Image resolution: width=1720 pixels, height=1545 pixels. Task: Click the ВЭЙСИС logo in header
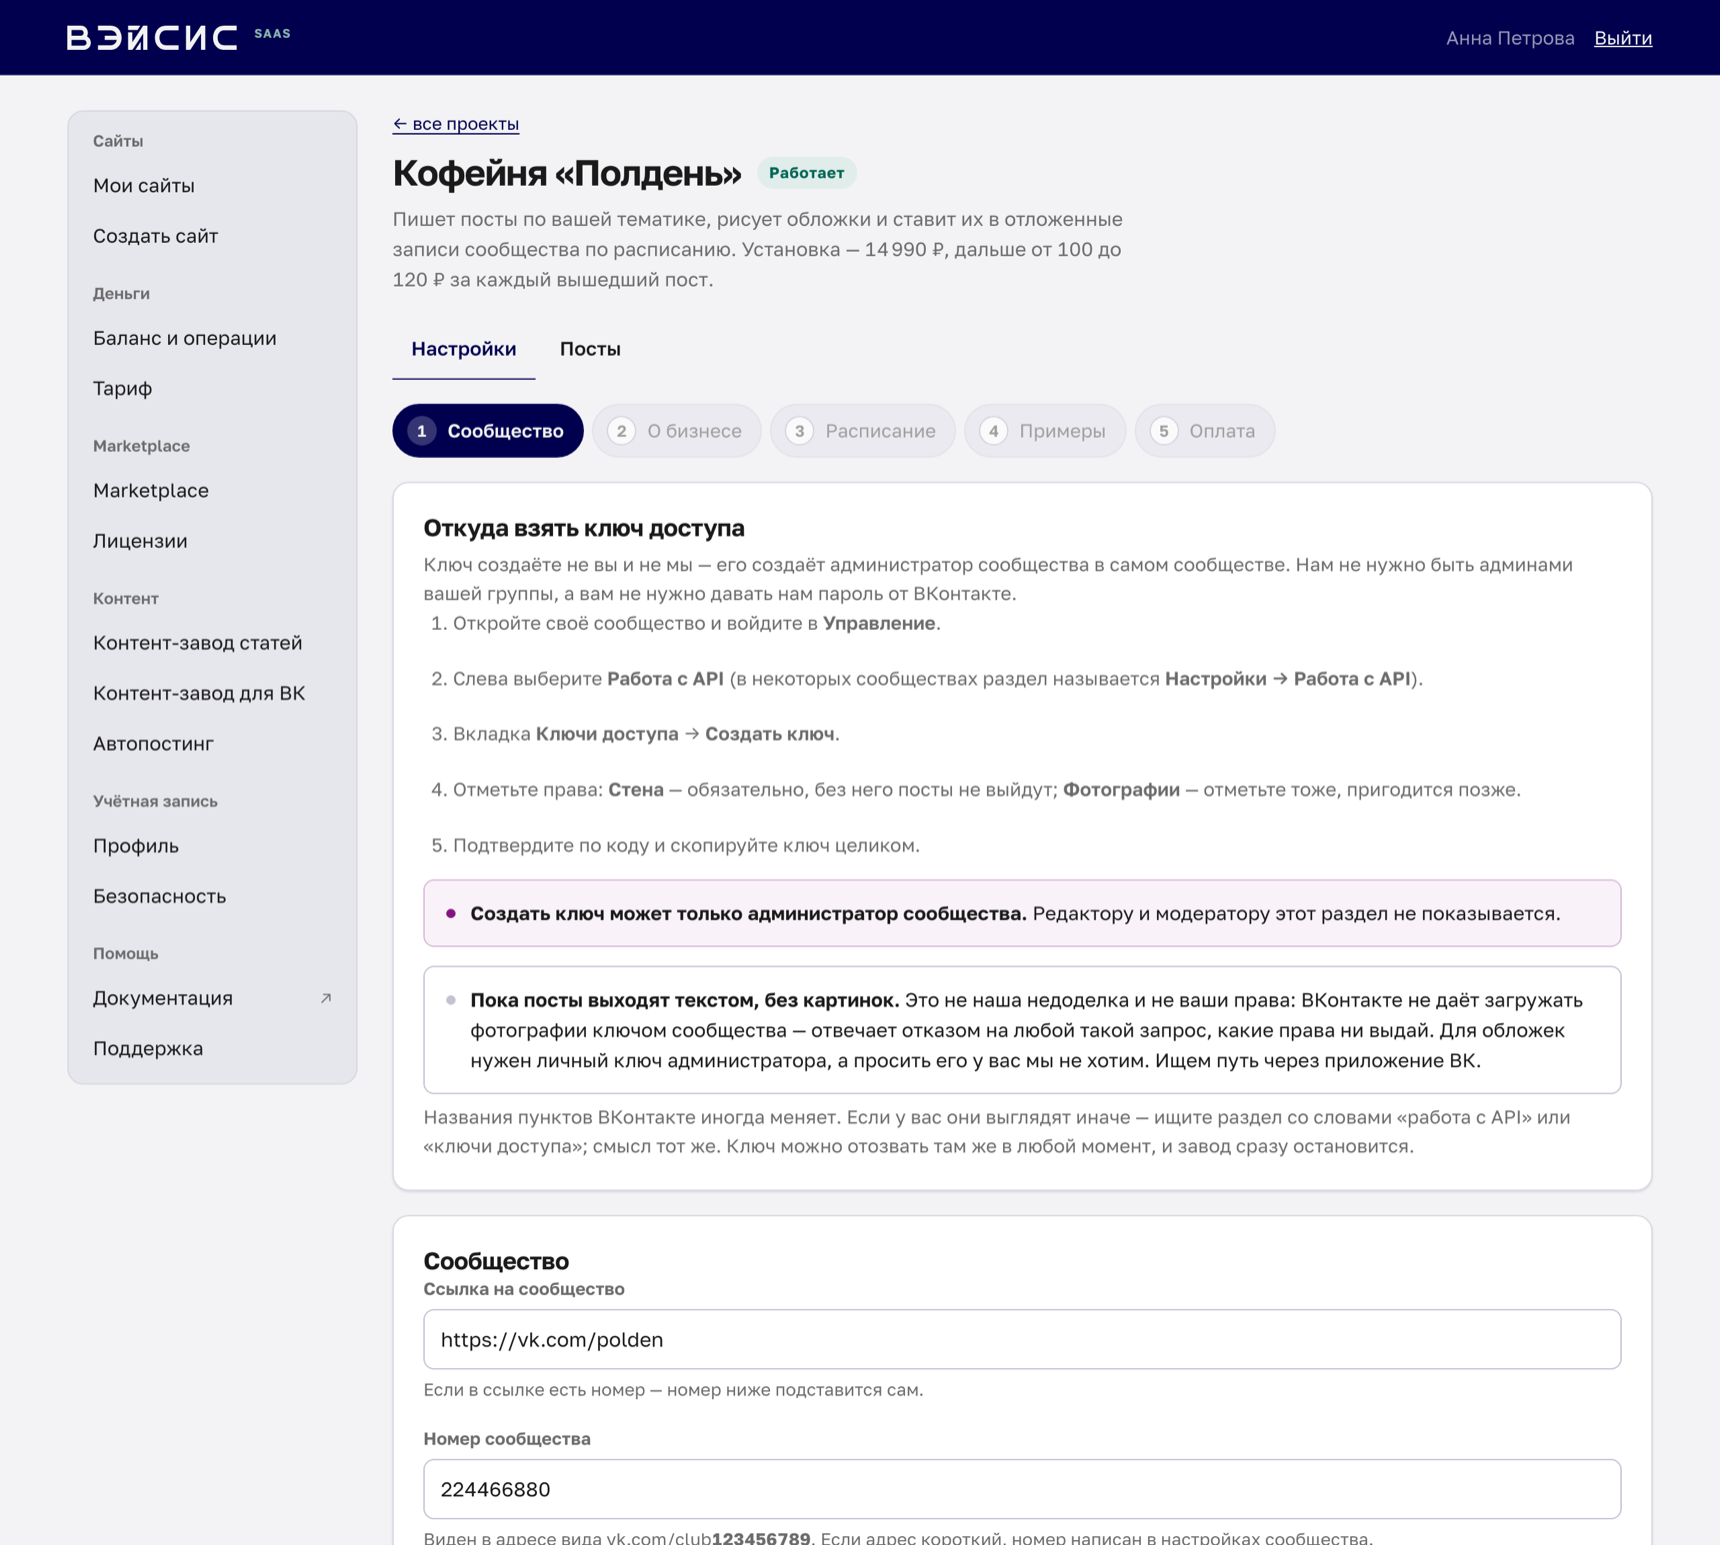coord(152,38)
